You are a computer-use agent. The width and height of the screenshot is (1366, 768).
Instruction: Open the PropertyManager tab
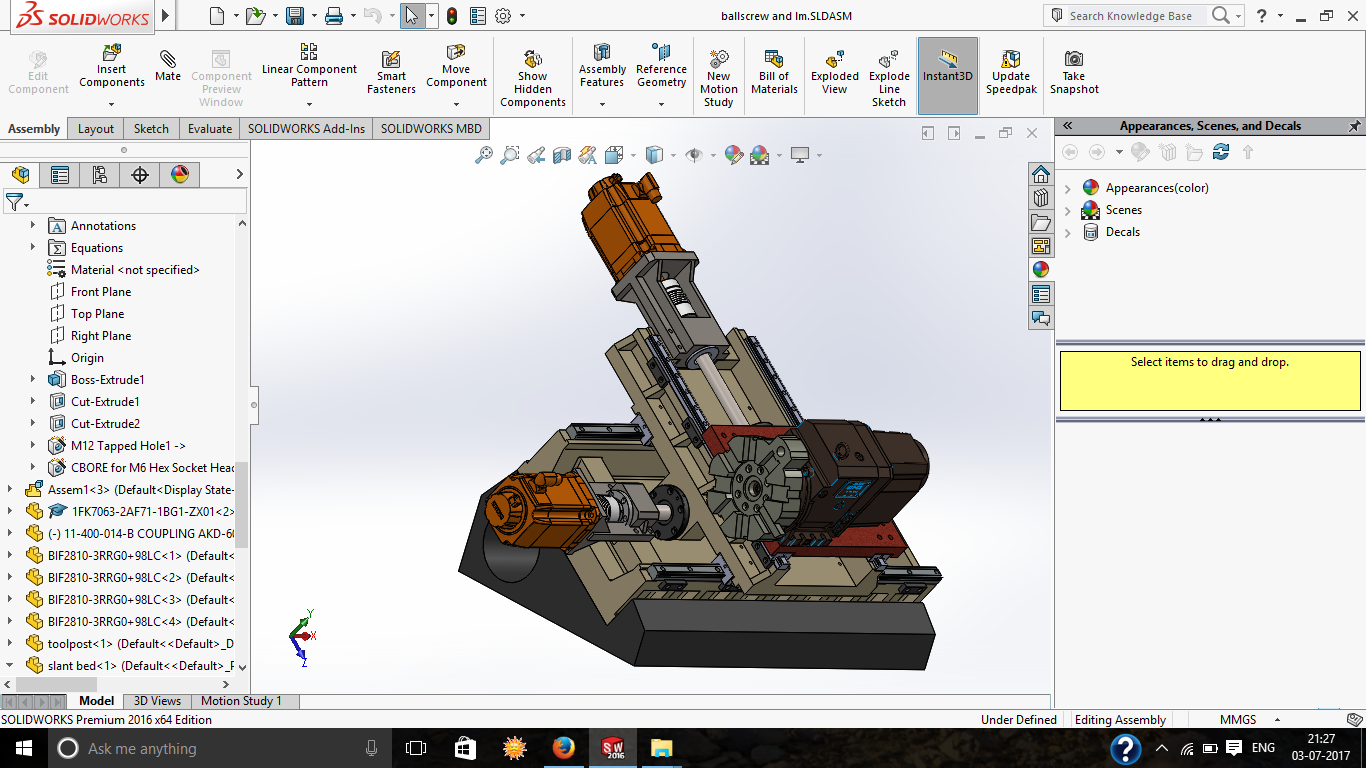pyautogui.click(x=60, y=175)
